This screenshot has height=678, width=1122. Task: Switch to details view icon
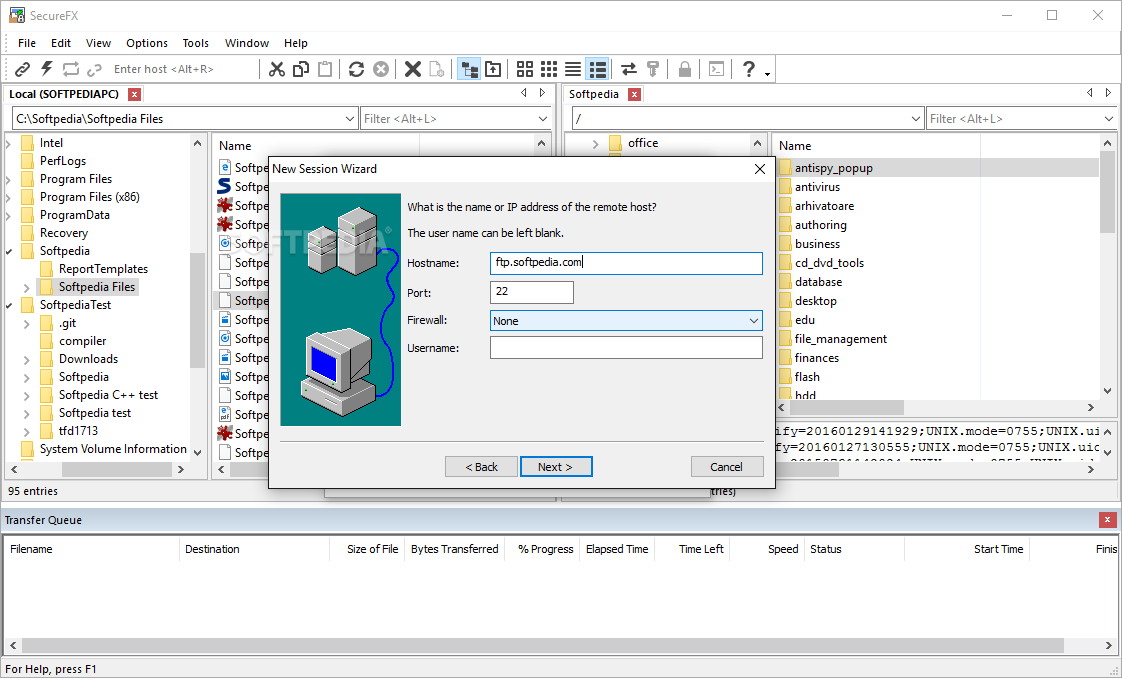pyautogui.click(x=597, y=69)
